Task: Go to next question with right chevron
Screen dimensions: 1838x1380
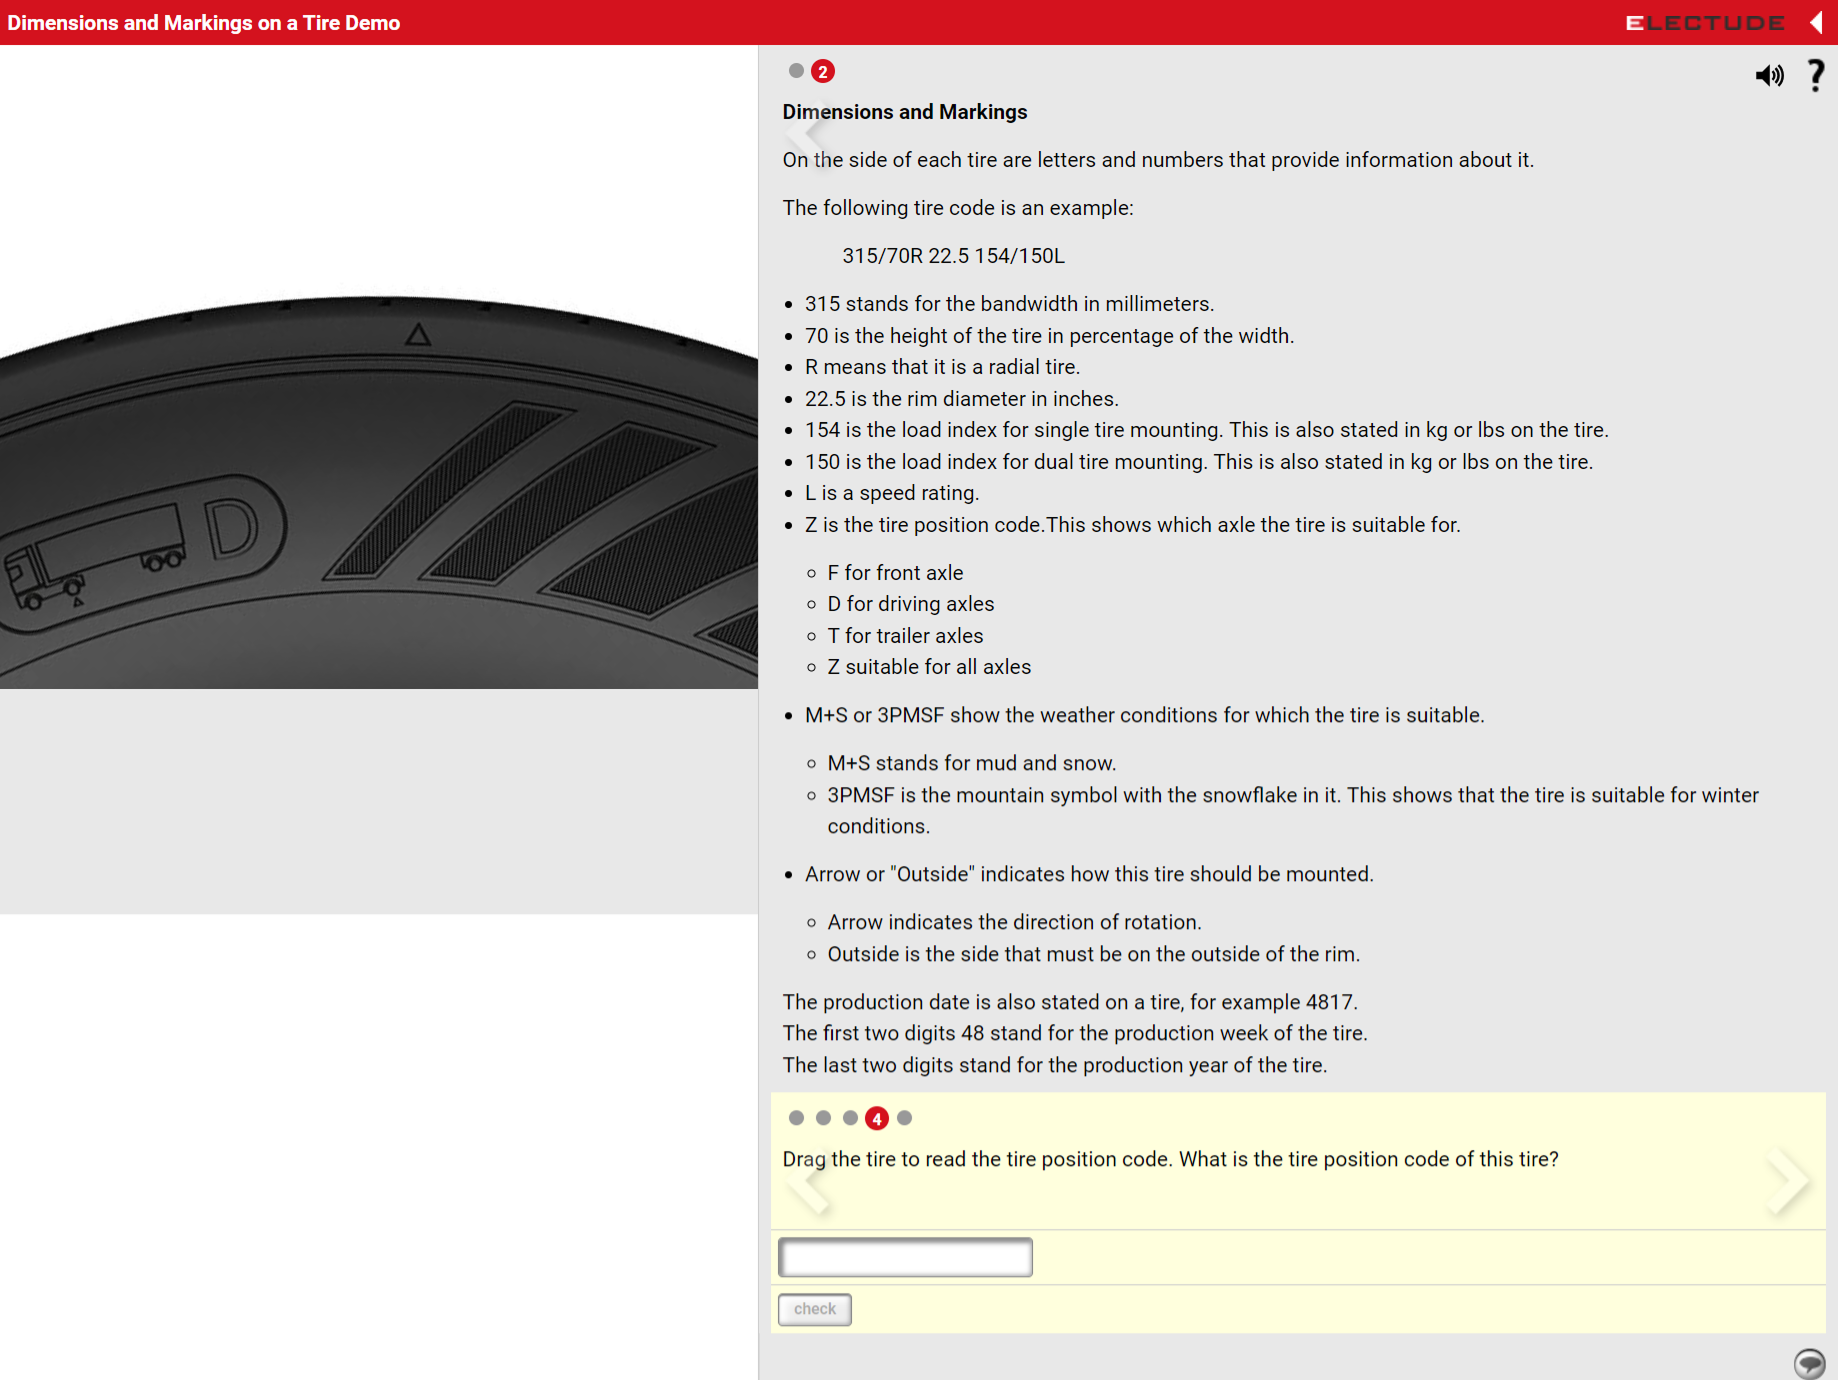Action: [1787, 1182]
